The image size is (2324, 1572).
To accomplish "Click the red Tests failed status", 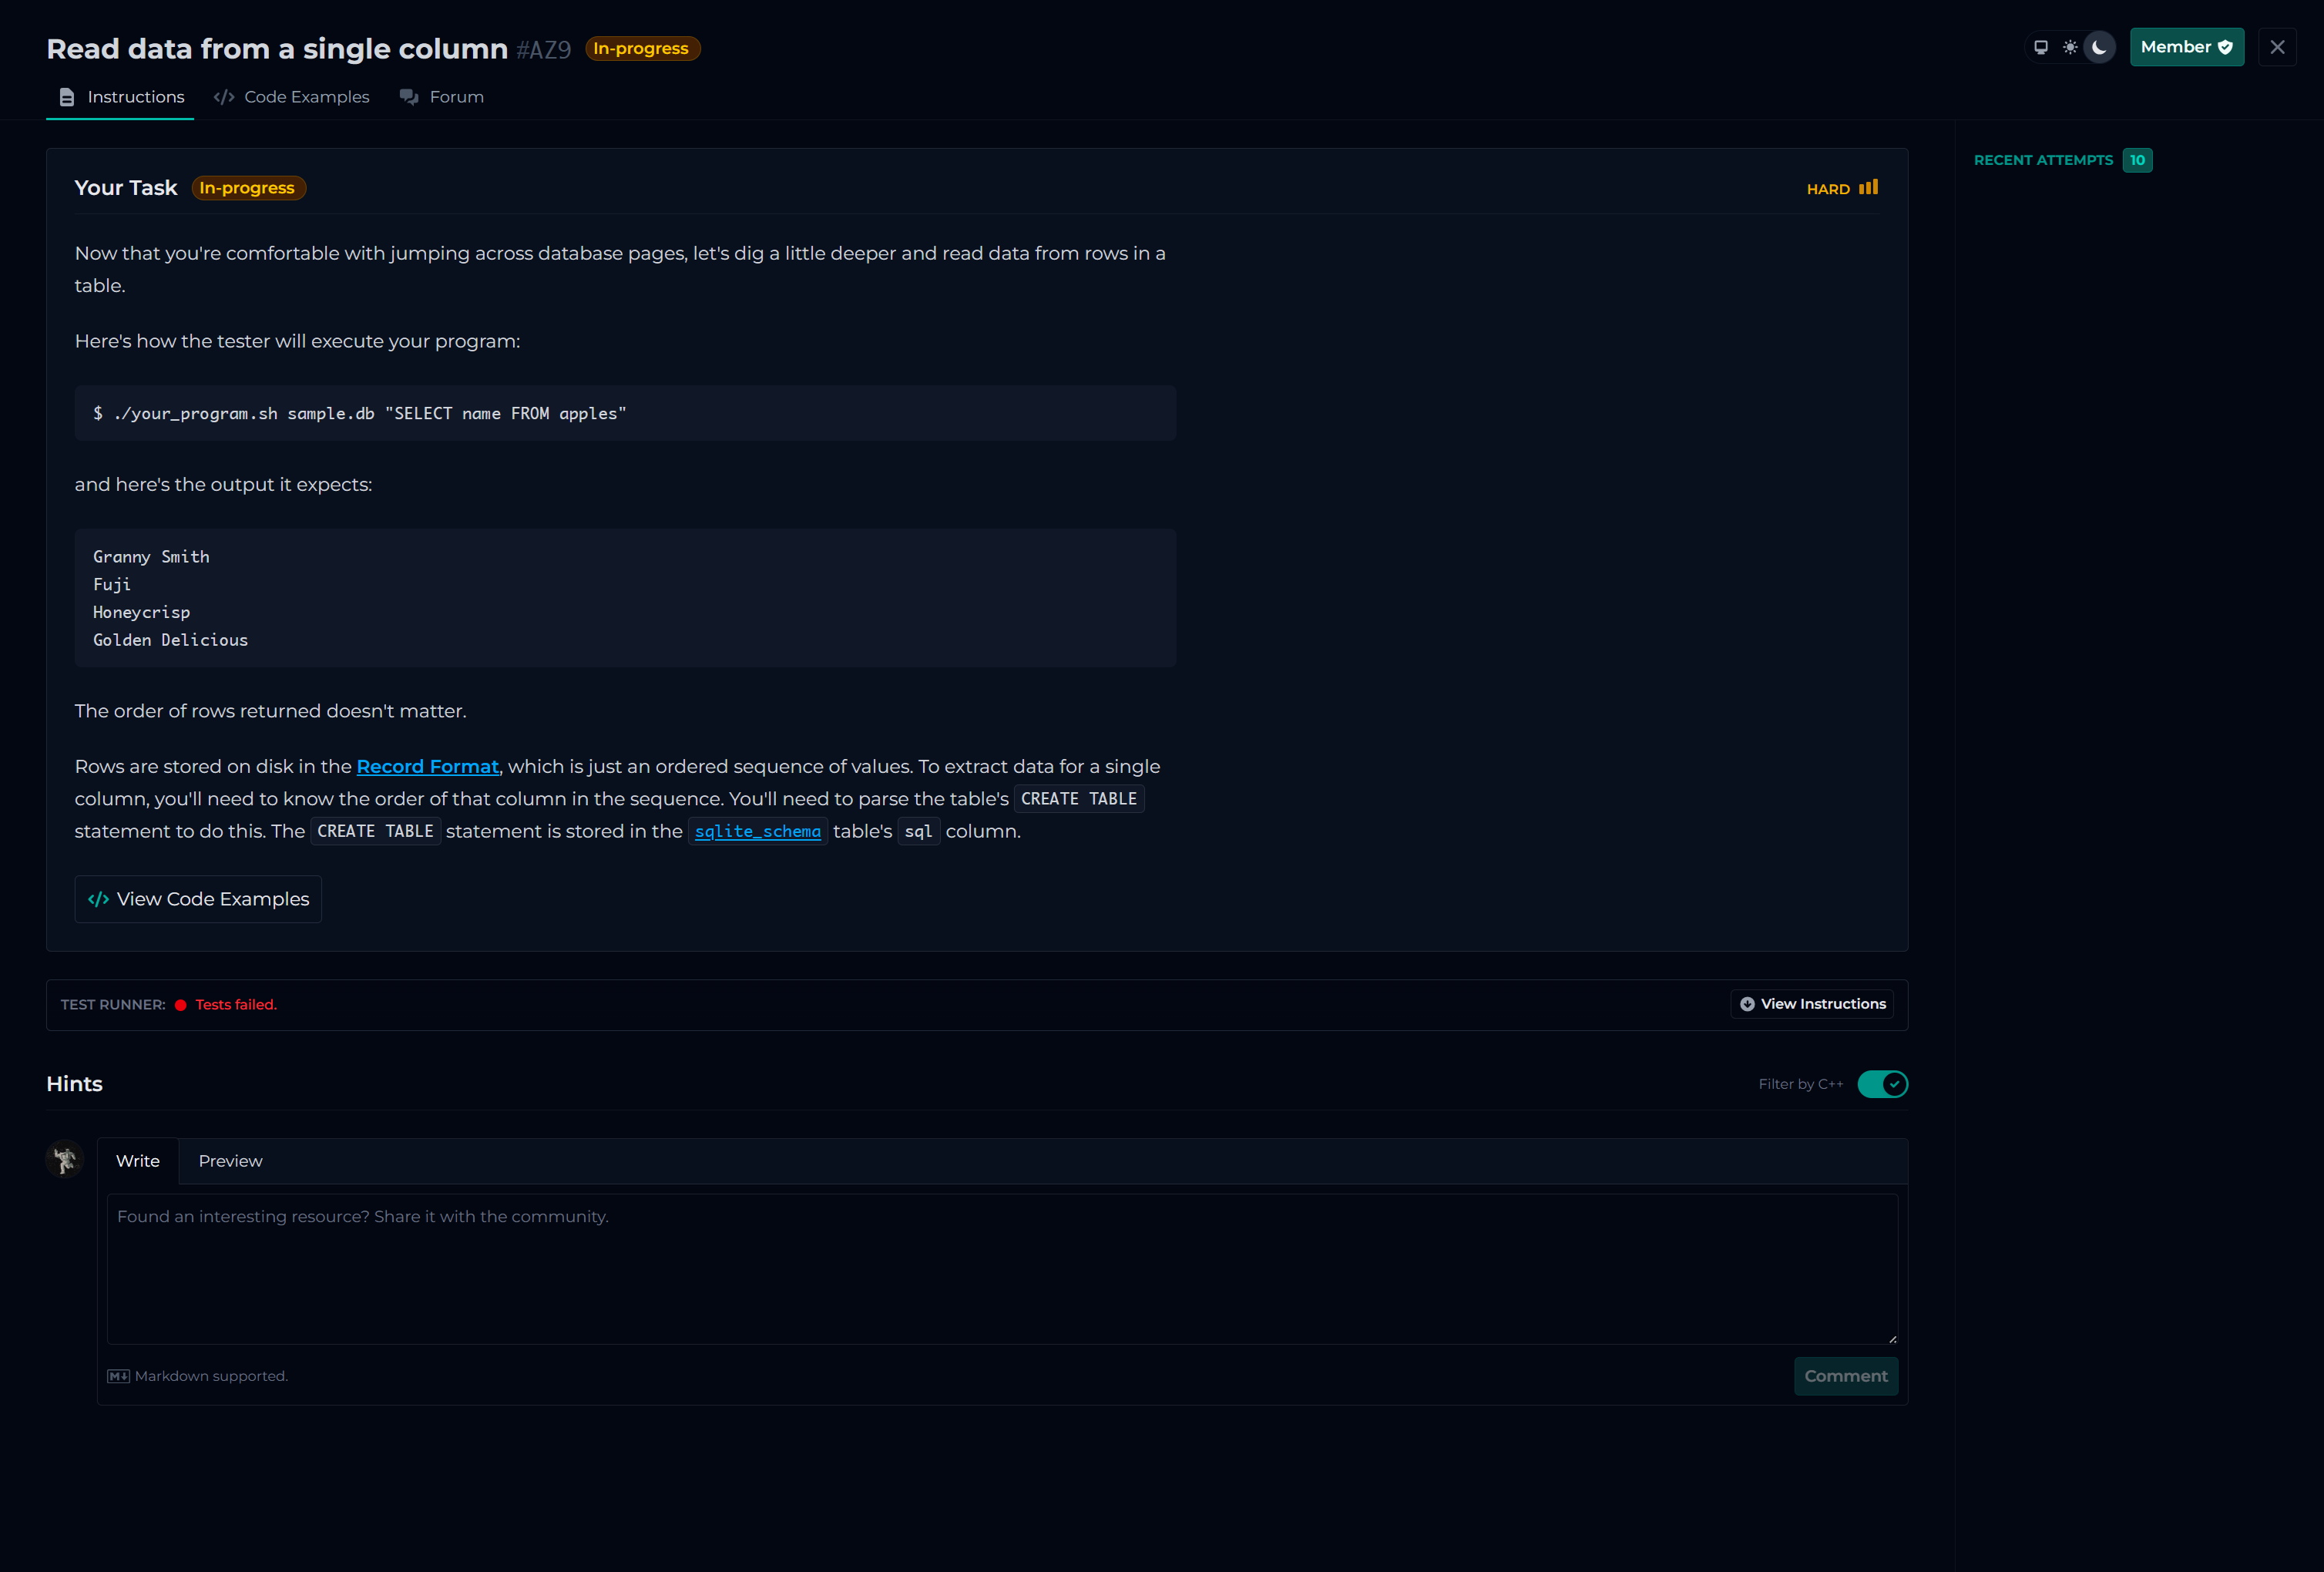I will pyautogui.click(x=235, y=1004).
